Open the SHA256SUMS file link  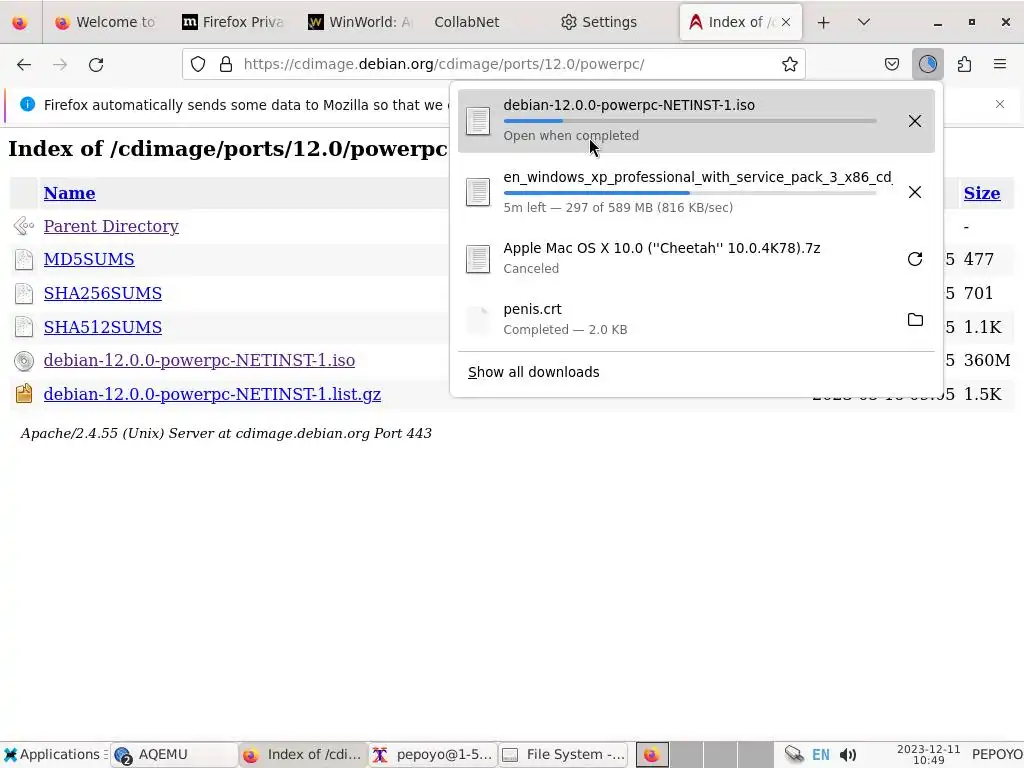(x=103, y=293)
